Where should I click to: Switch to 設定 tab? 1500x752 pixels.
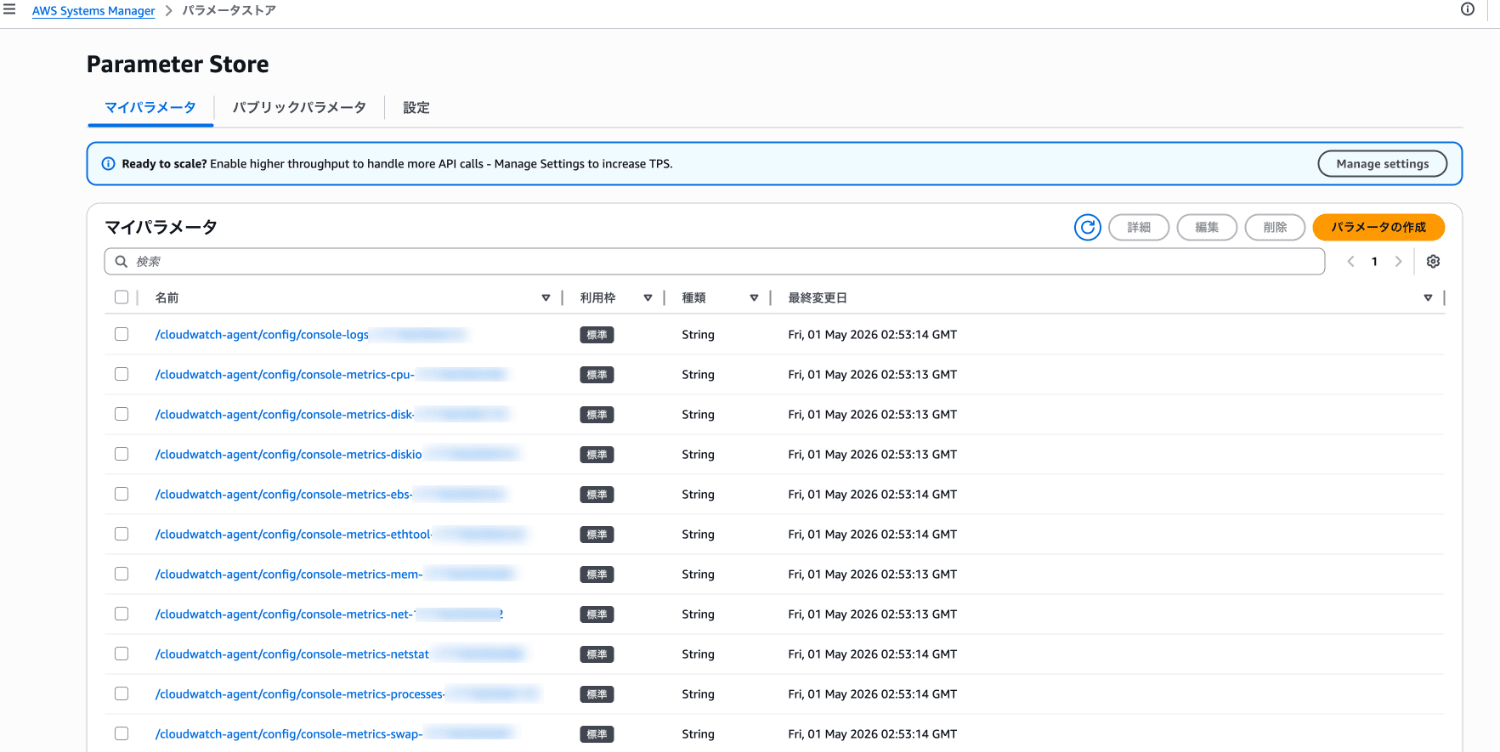click(416, 107)
